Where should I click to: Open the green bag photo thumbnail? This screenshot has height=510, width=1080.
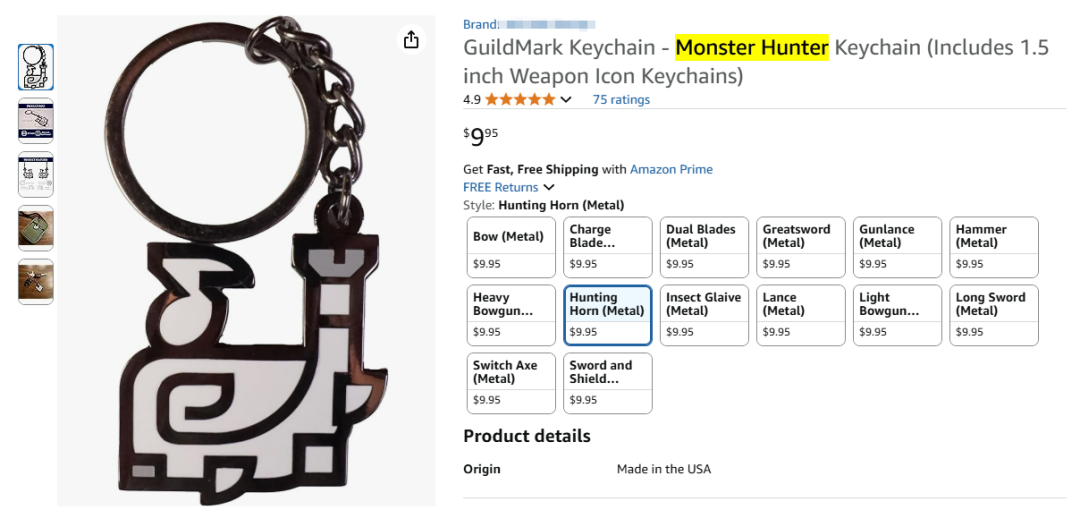[36, 228]
